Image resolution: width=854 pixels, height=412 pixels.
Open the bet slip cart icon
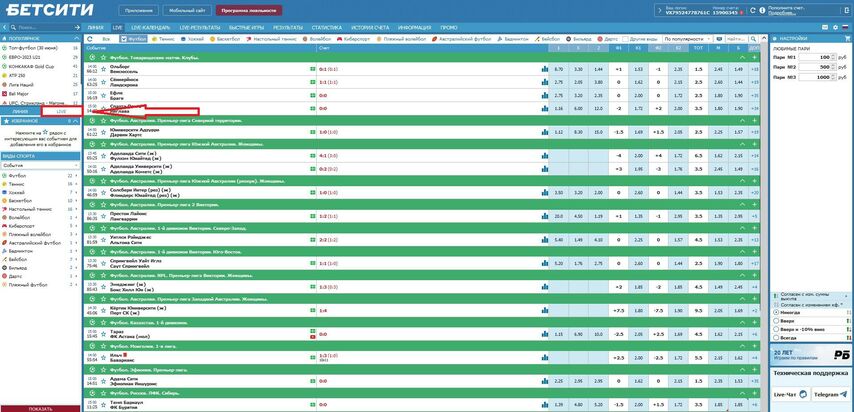point(847,39)
